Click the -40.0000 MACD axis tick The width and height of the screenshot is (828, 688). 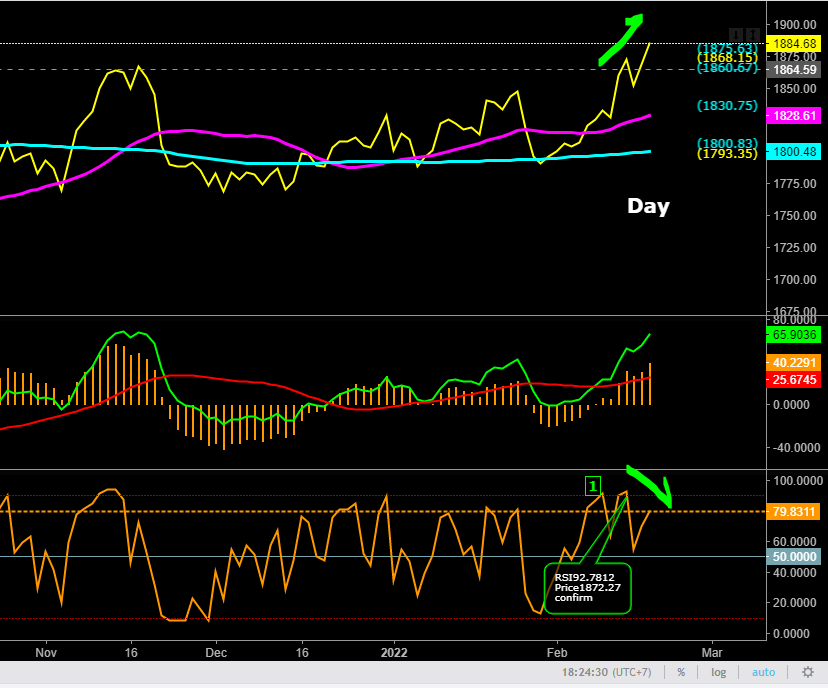point(797,448)
